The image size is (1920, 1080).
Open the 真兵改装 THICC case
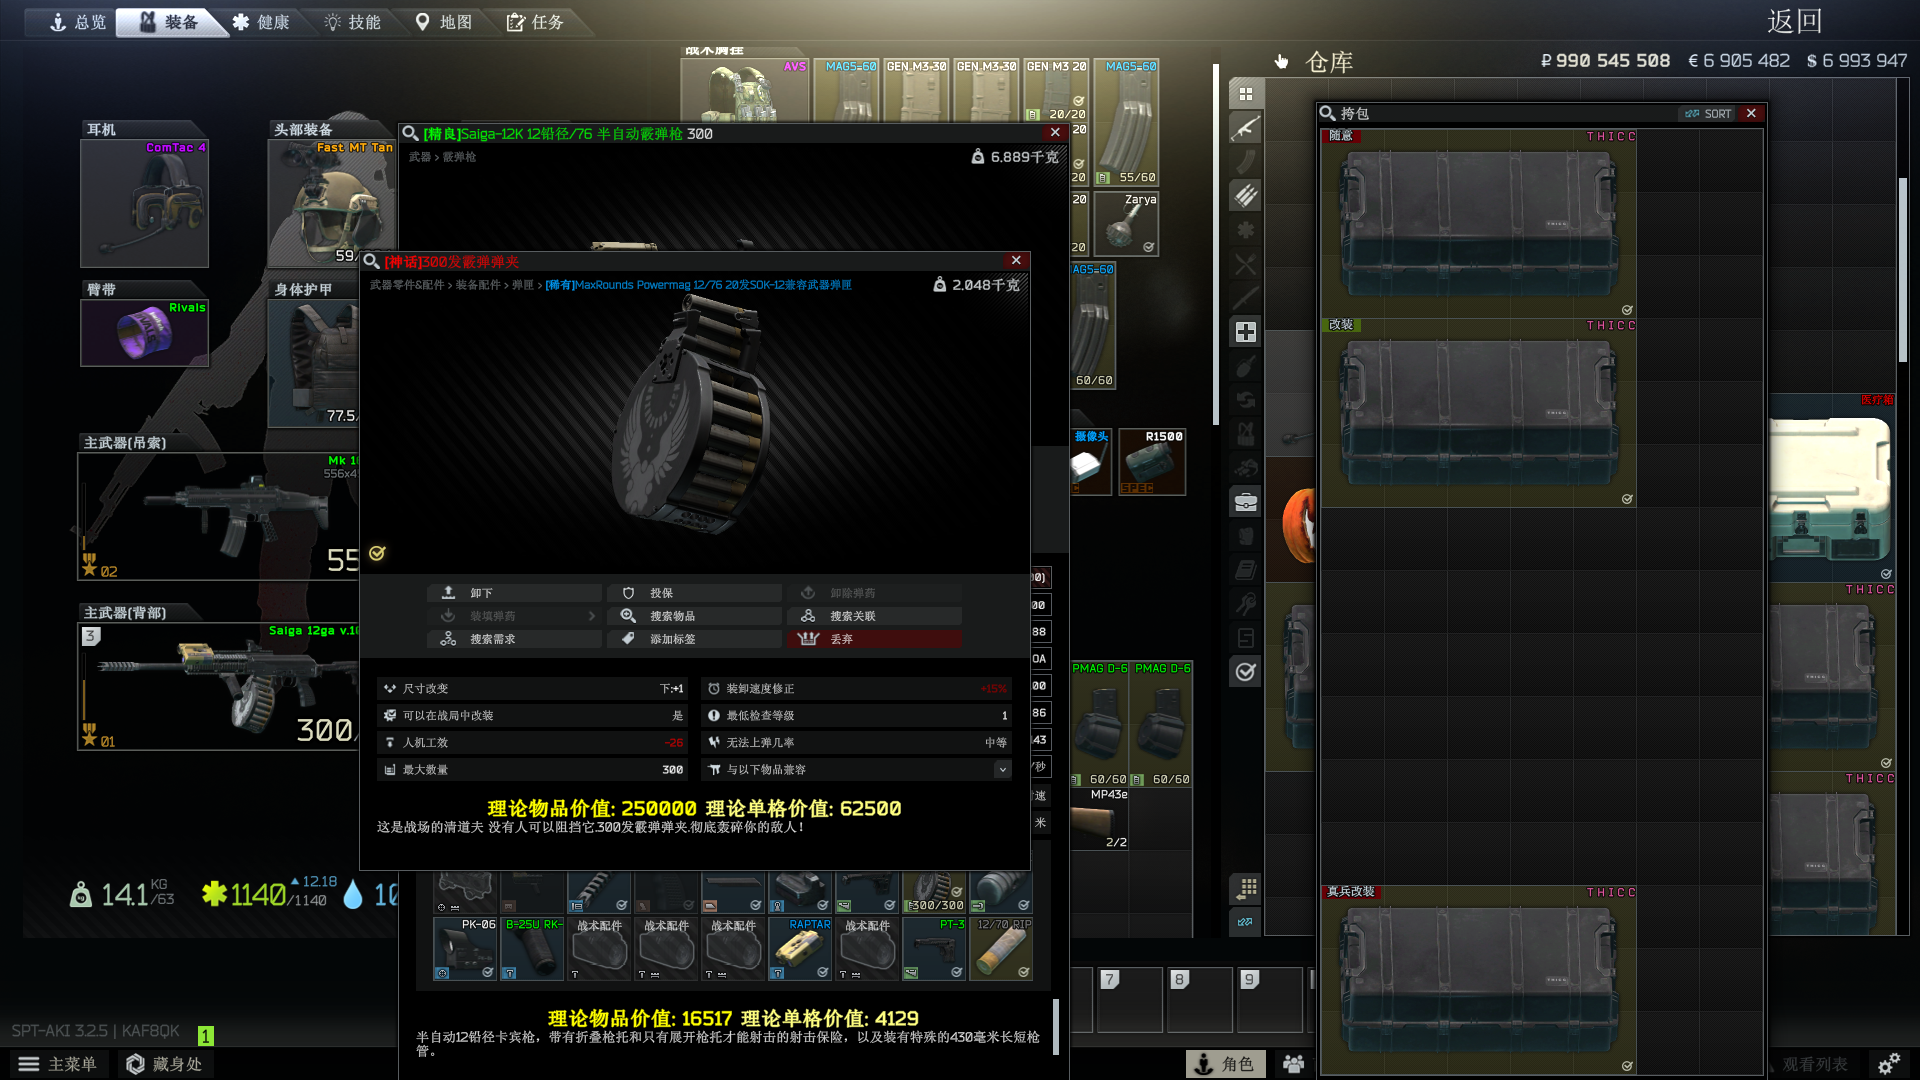[1479, 980]
